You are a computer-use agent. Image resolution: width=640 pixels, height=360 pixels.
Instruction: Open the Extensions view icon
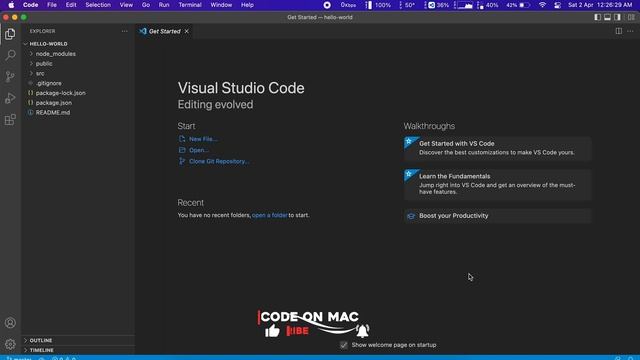coord(10,120)
